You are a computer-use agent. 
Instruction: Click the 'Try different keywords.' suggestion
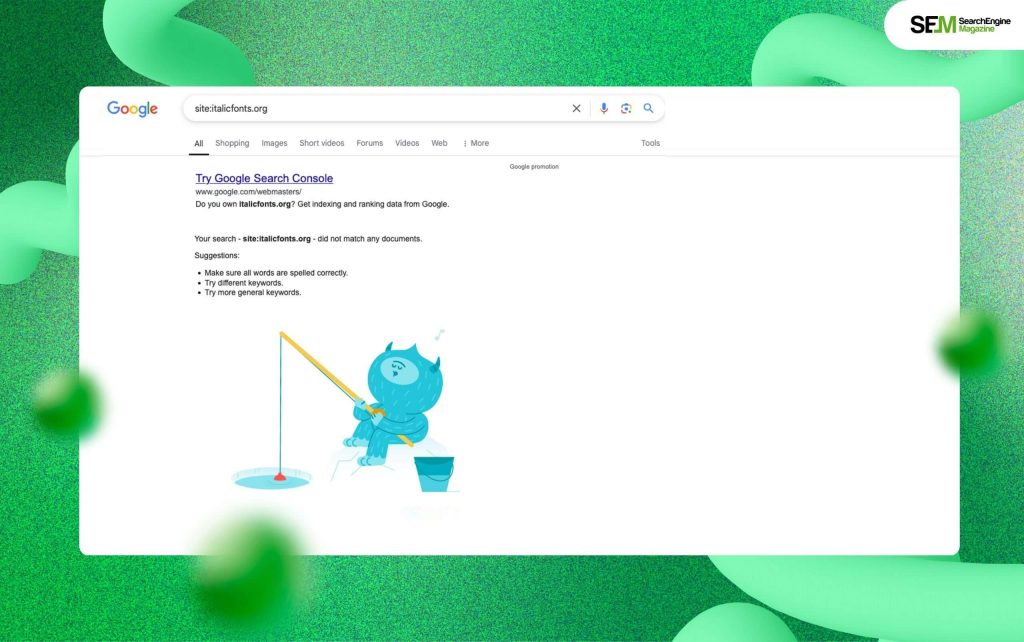(244, 283)
